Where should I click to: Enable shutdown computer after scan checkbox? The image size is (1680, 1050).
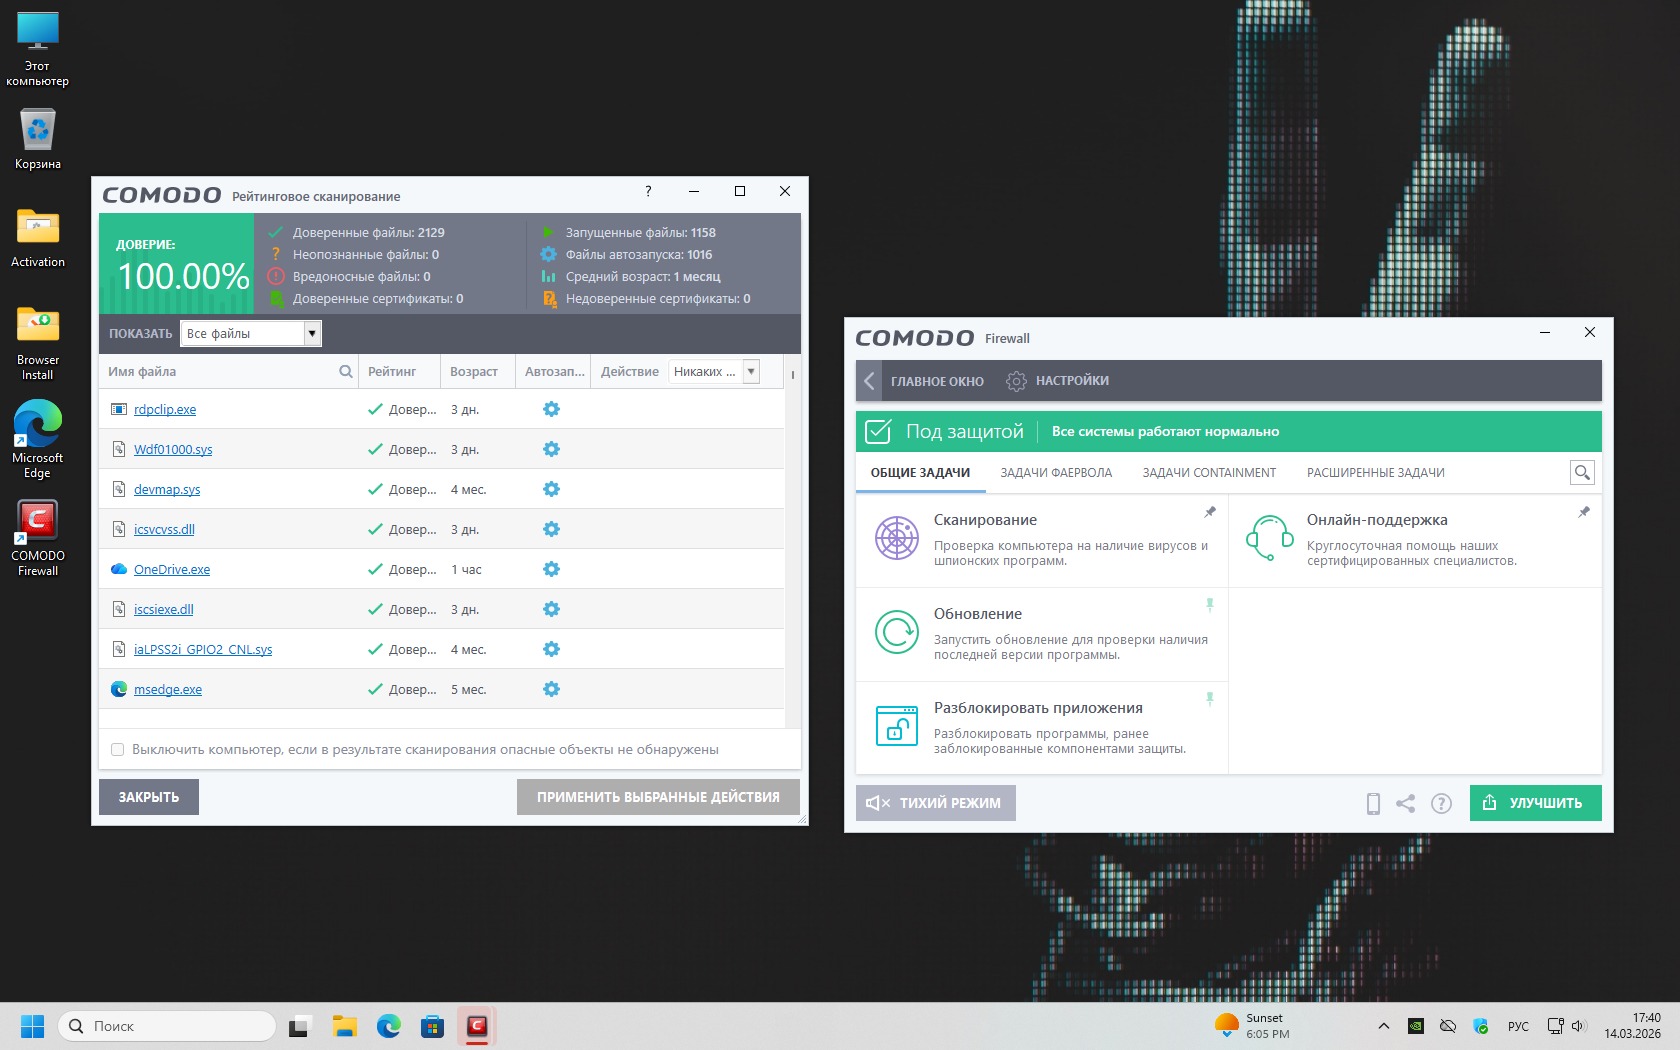tap(118, 749)
